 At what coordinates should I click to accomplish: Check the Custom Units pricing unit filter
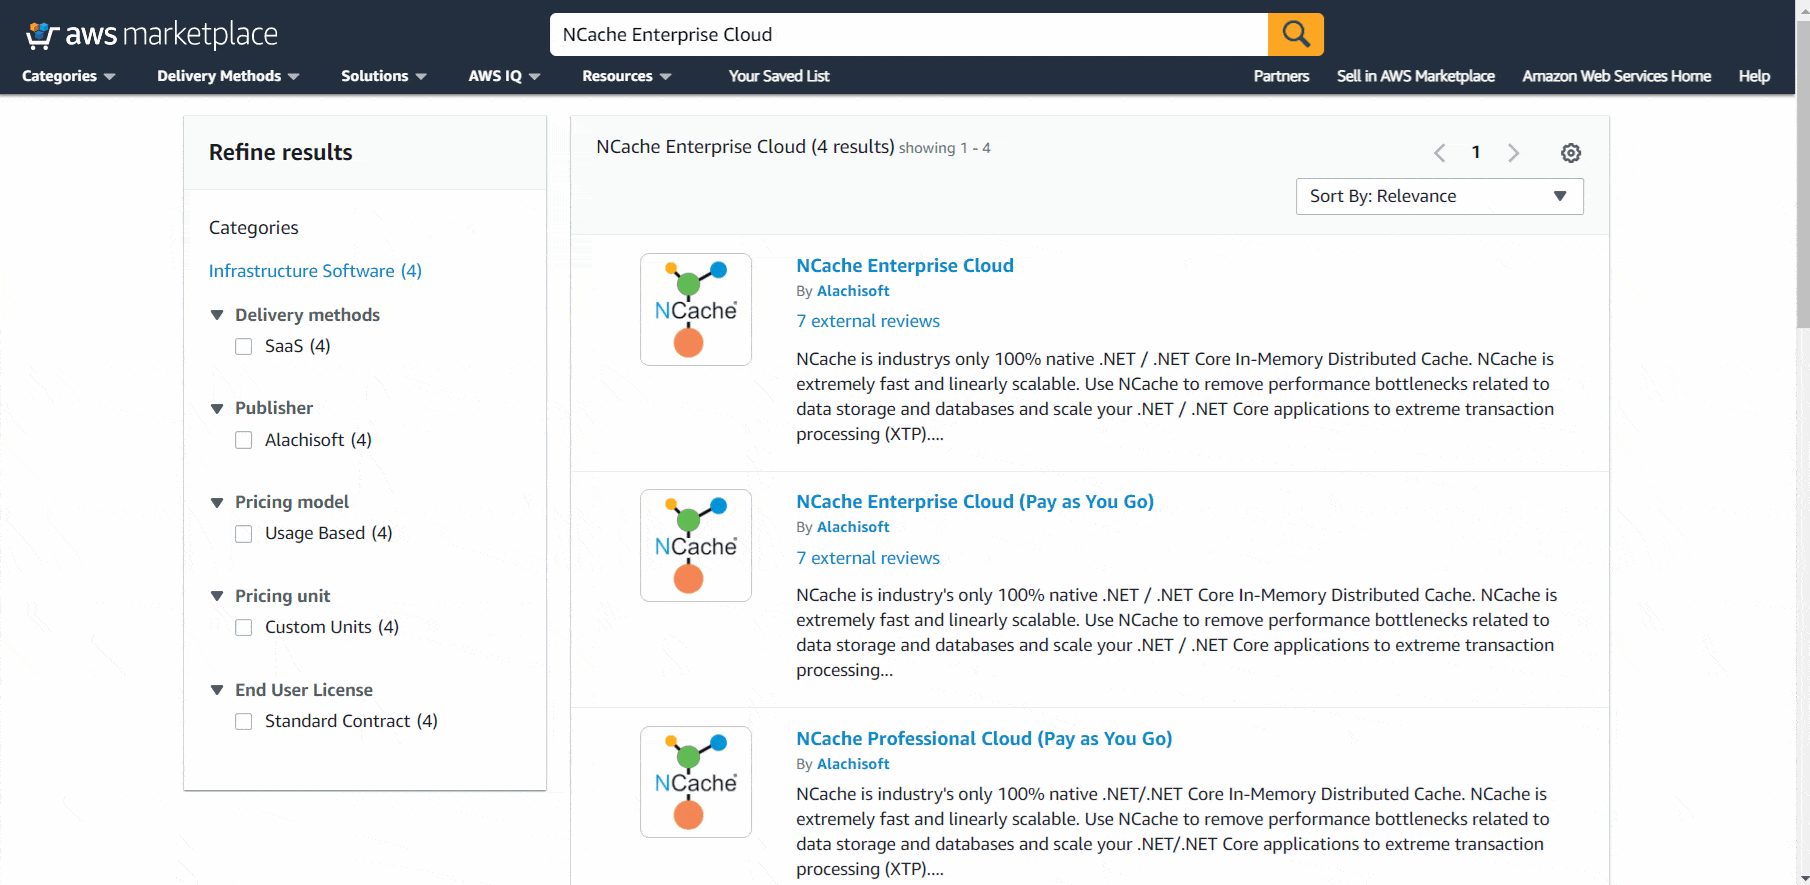pyautogui.click(x=244, y=628)
